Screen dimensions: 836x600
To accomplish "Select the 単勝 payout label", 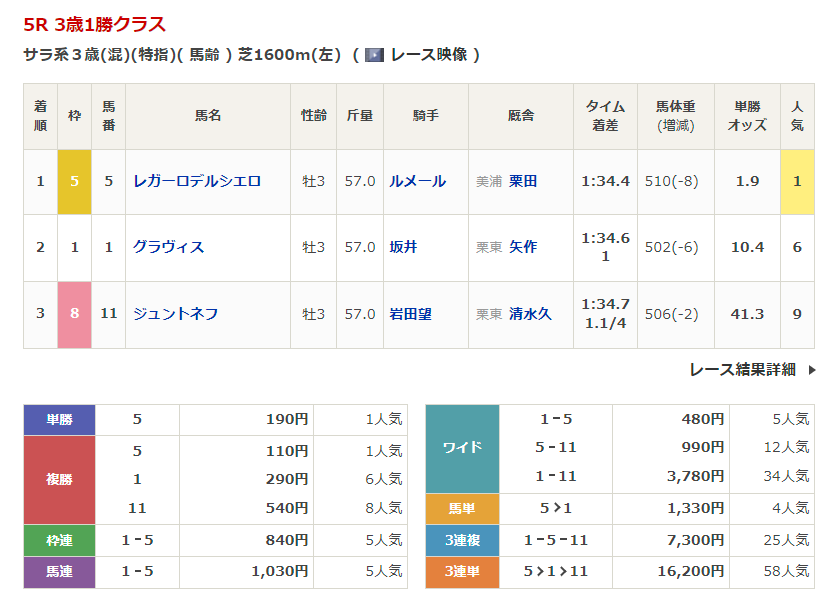I will [59, 420].
